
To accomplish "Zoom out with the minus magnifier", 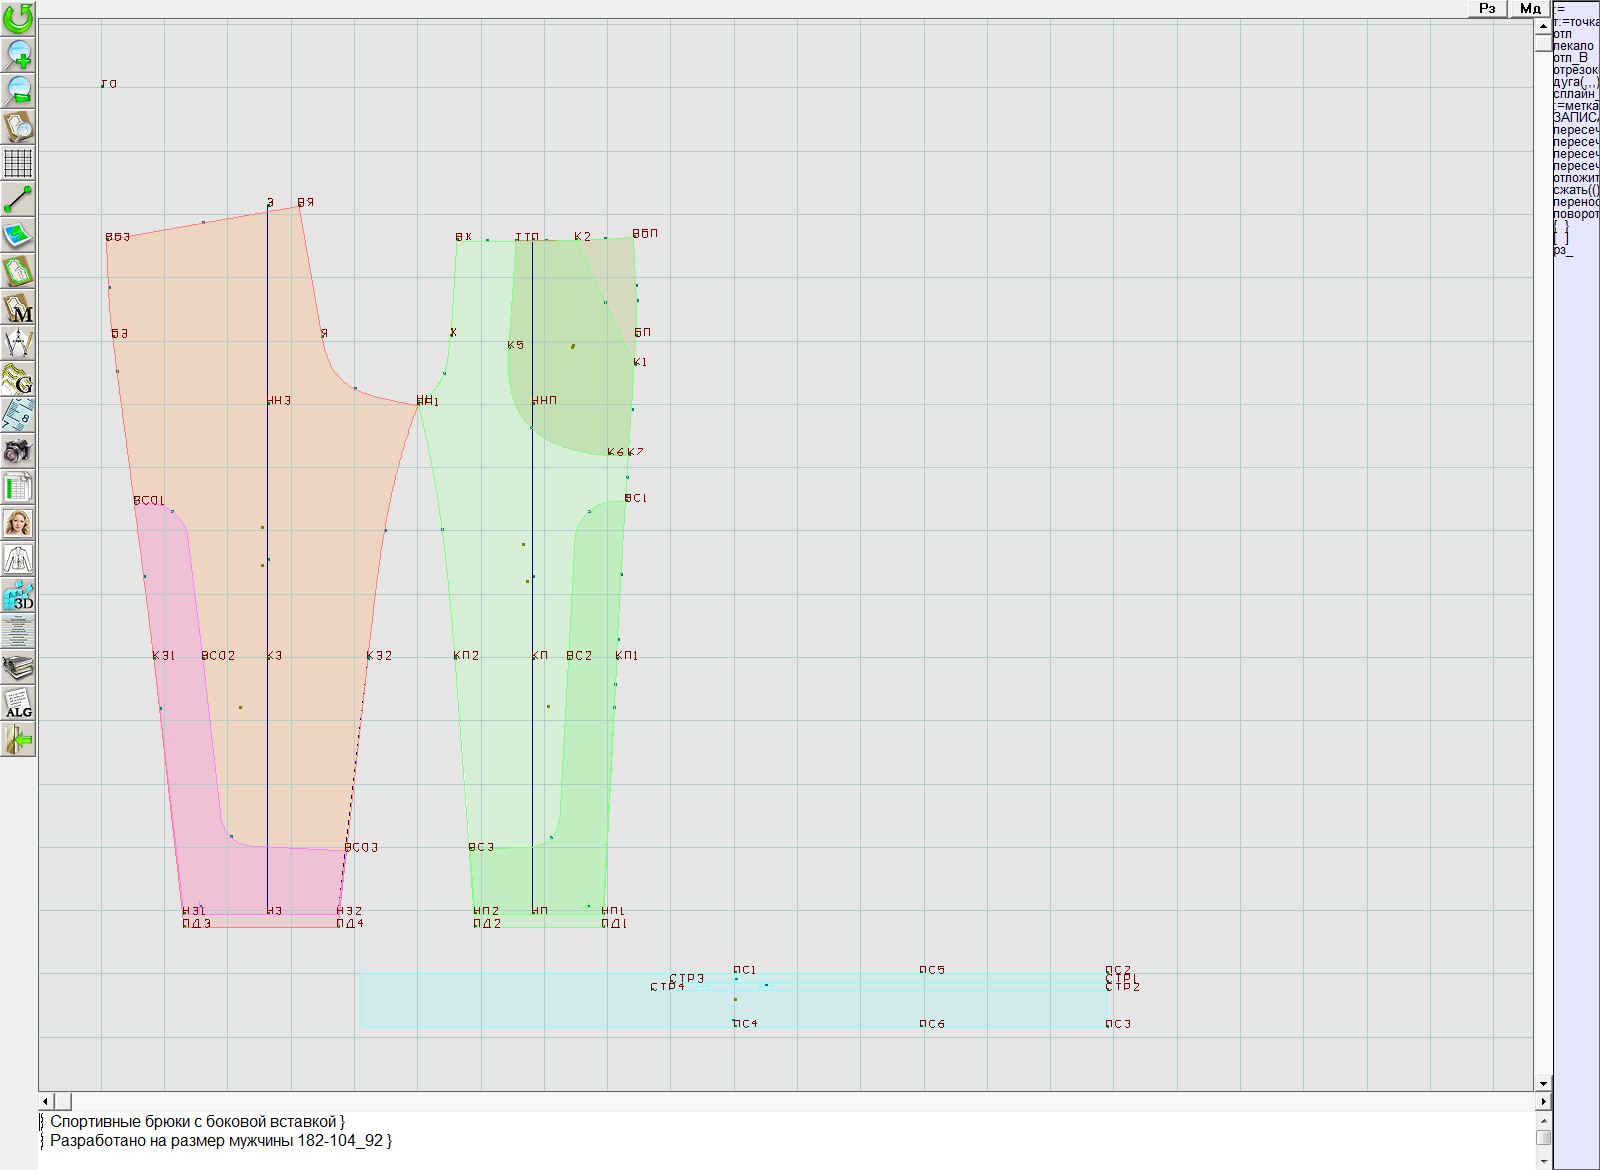I will (x=18, y=90).
